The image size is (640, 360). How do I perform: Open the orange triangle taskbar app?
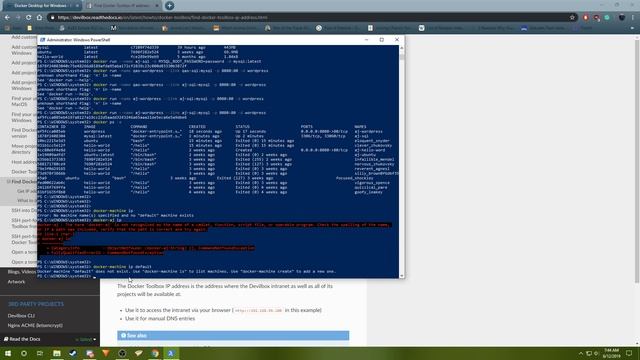click(105, 353)
